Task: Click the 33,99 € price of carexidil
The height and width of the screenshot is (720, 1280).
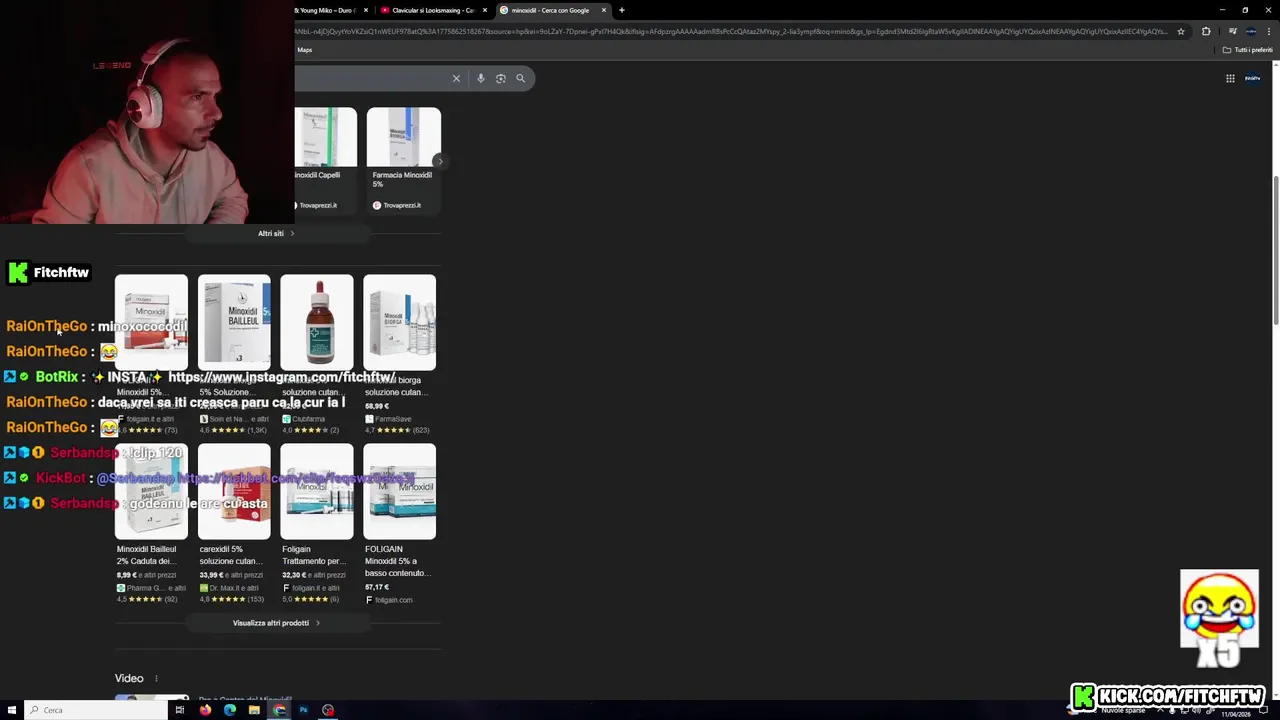Action: tap(211, 575)
